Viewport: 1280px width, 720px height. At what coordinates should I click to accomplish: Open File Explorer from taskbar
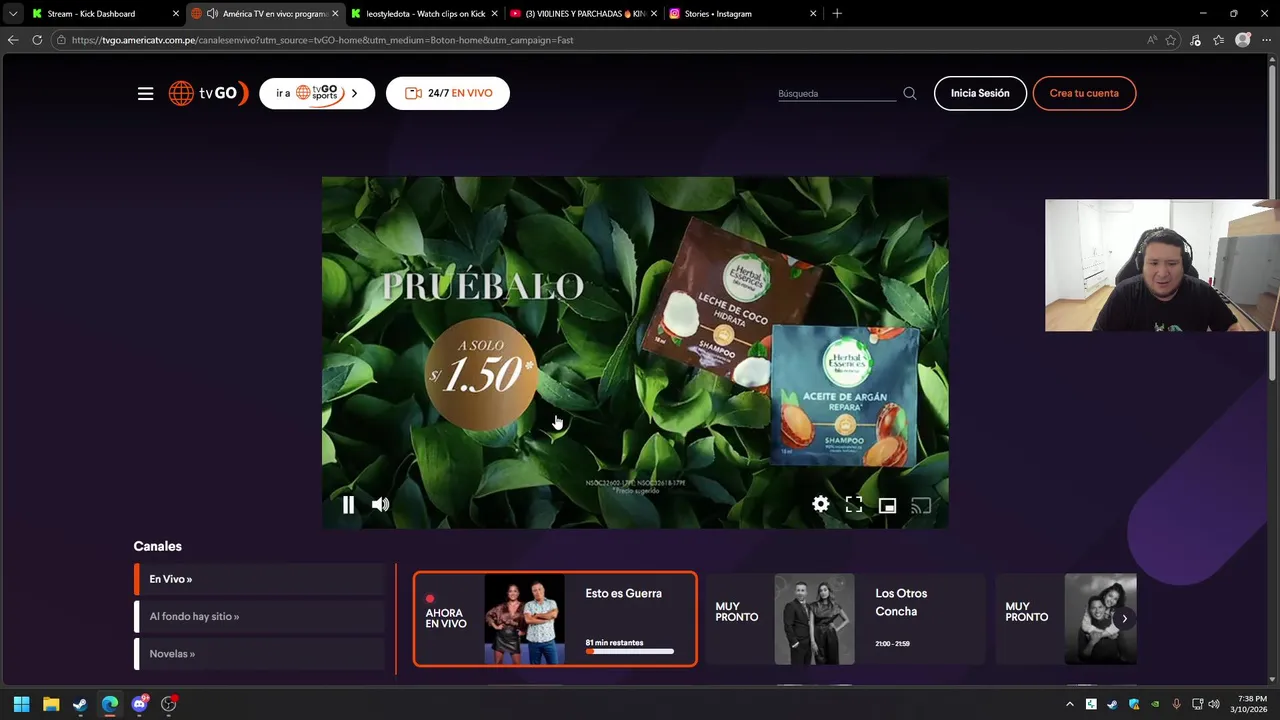51,704
